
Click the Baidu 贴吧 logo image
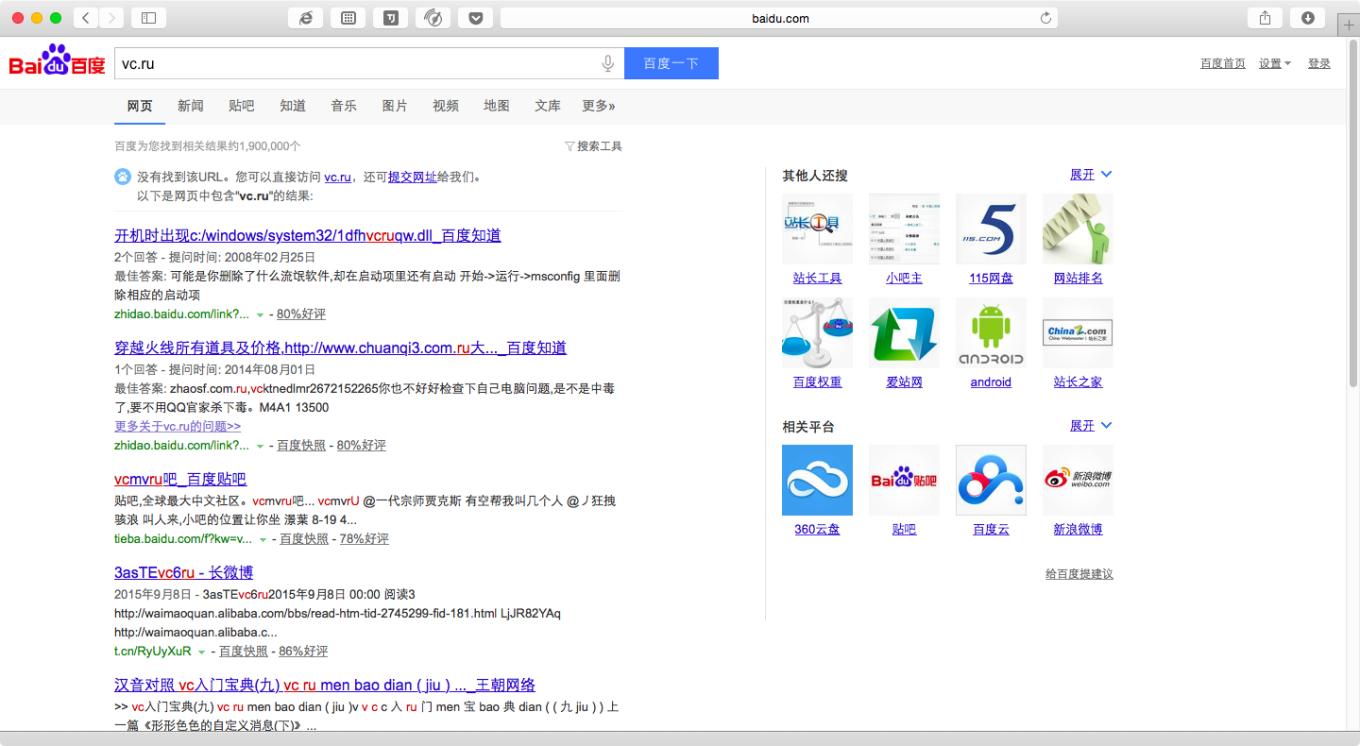tap(904, 480)
